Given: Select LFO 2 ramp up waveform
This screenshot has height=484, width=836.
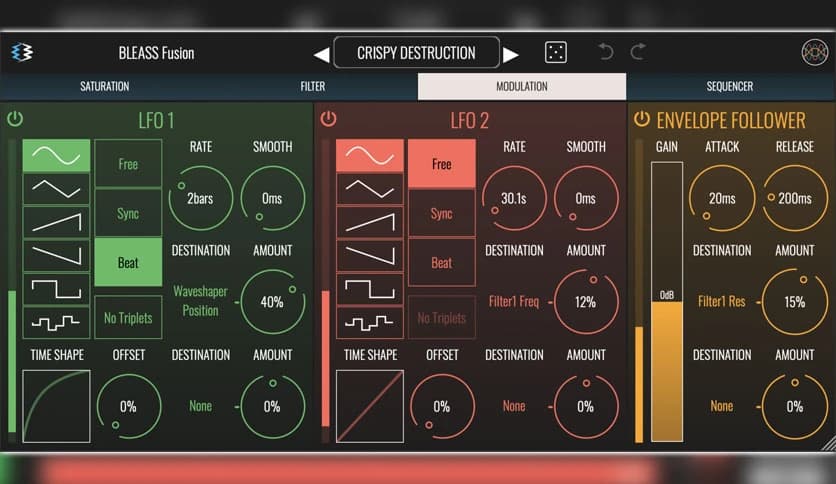Looking at the screenshot, I should [x=369, y=222].
